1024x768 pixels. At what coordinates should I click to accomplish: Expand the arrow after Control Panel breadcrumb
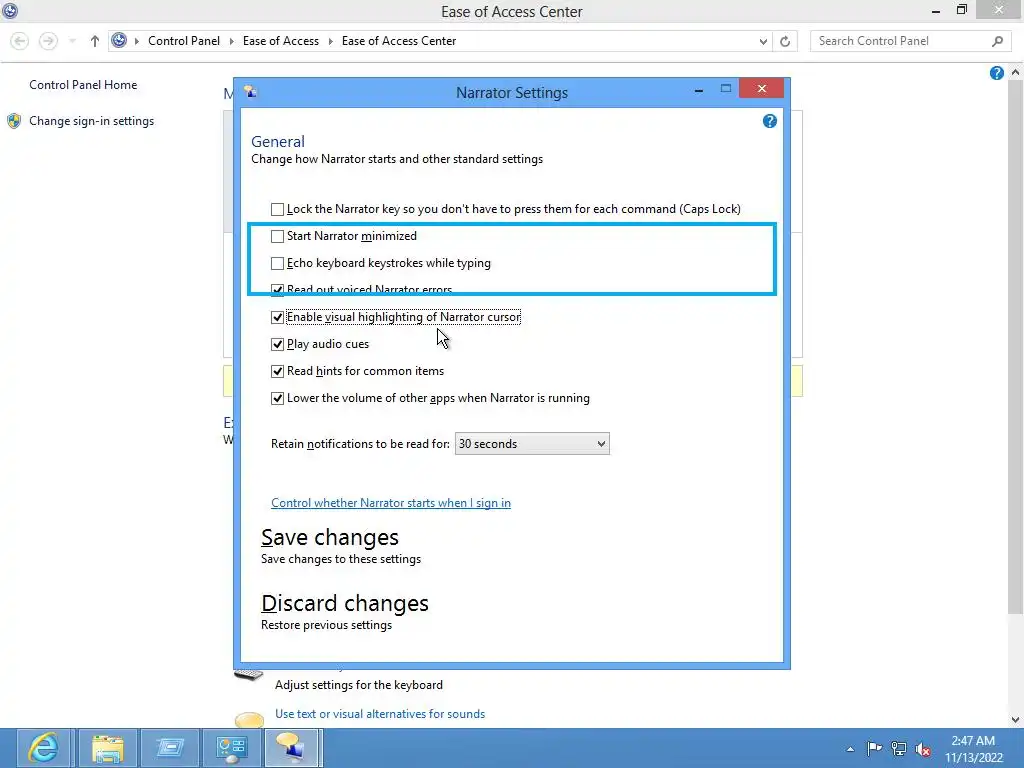point(231,41)
